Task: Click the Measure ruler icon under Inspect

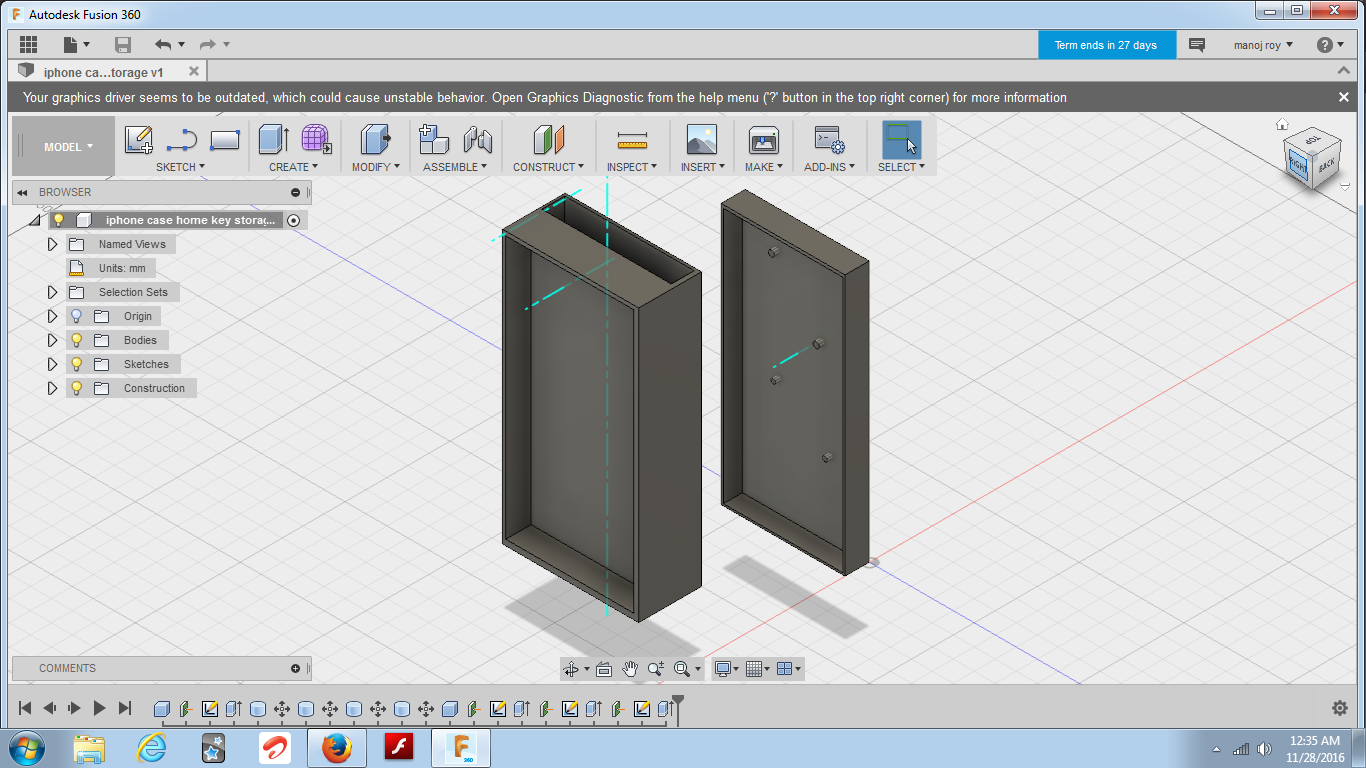Action: click(632, 140)
